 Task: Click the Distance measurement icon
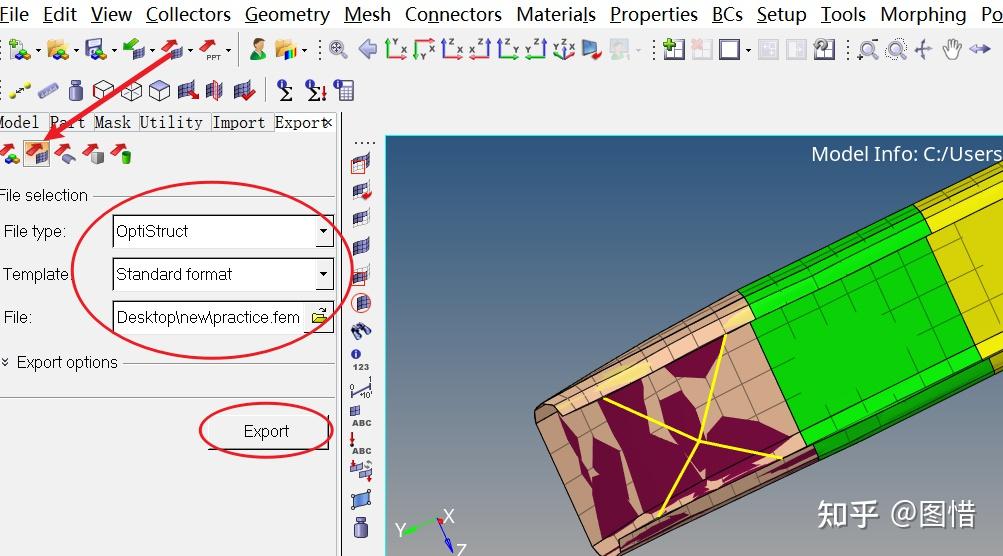pyautogui.click(x=20, y=91)
